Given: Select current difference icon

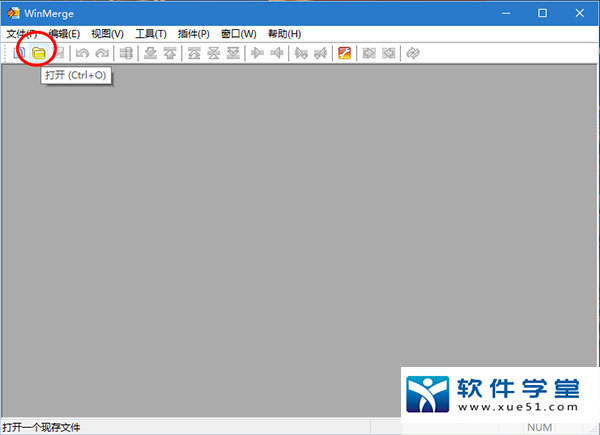Looking at the screenshot, I should tap(214, 53).
